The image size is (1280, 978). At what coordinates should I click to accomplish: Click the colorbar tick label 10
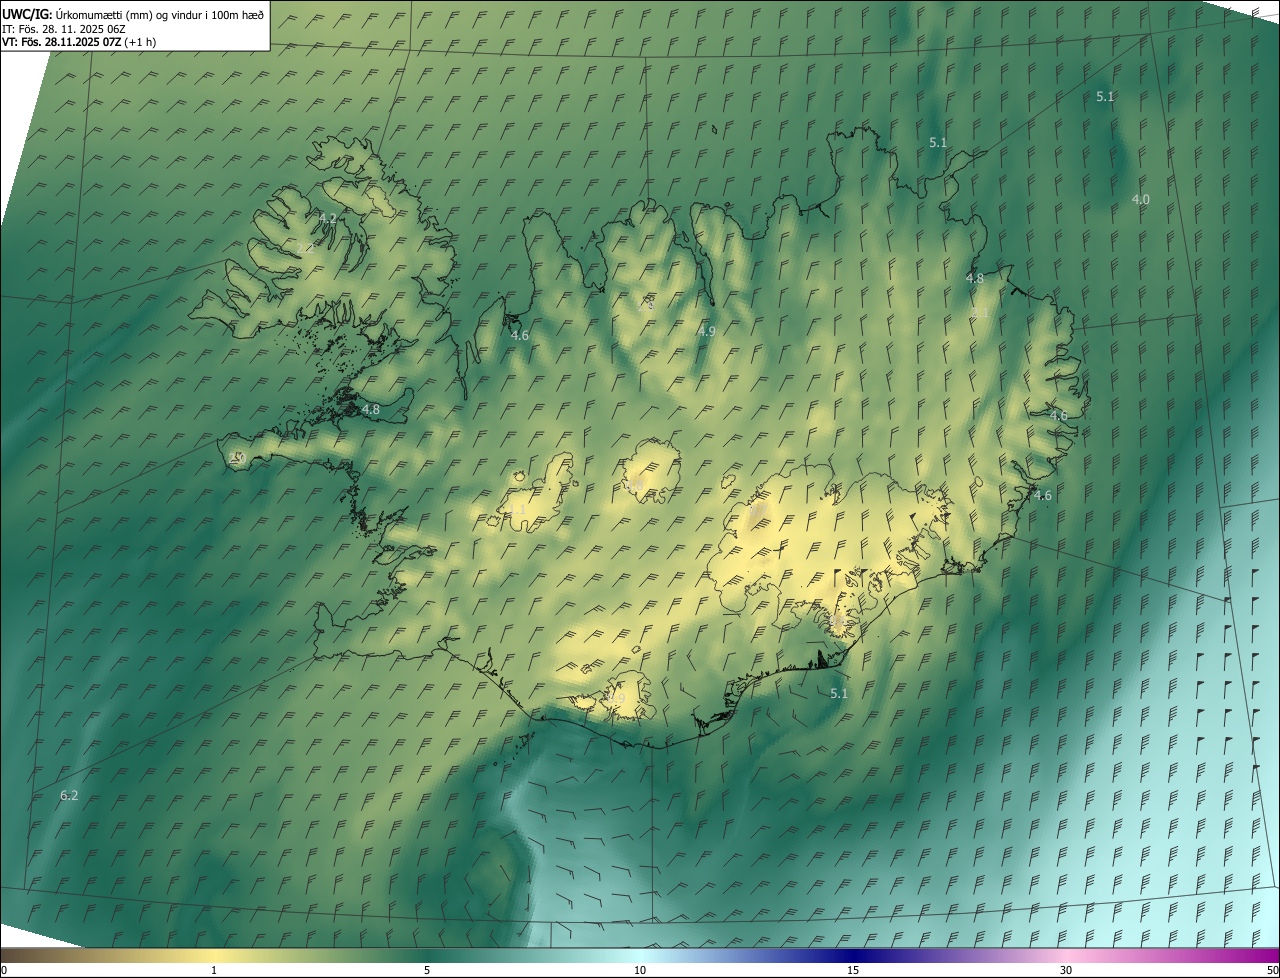point(640,970)
